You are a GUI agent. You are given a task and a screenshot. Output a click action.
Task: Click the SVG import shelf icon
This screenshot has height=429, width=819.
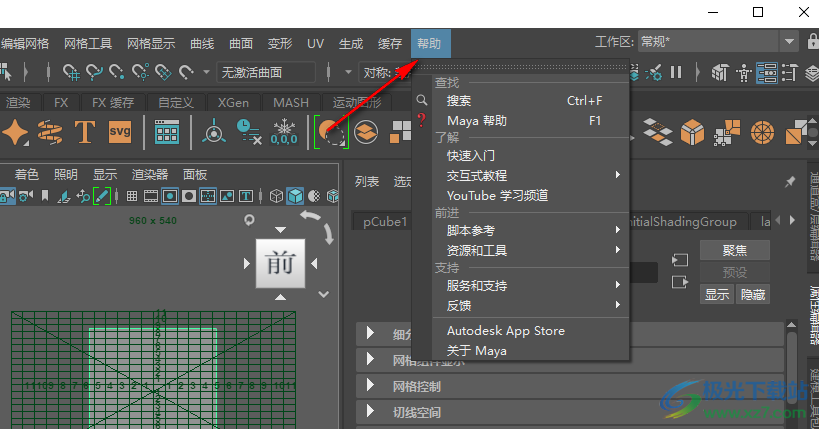pyautogui.click(x=120, y=132)
